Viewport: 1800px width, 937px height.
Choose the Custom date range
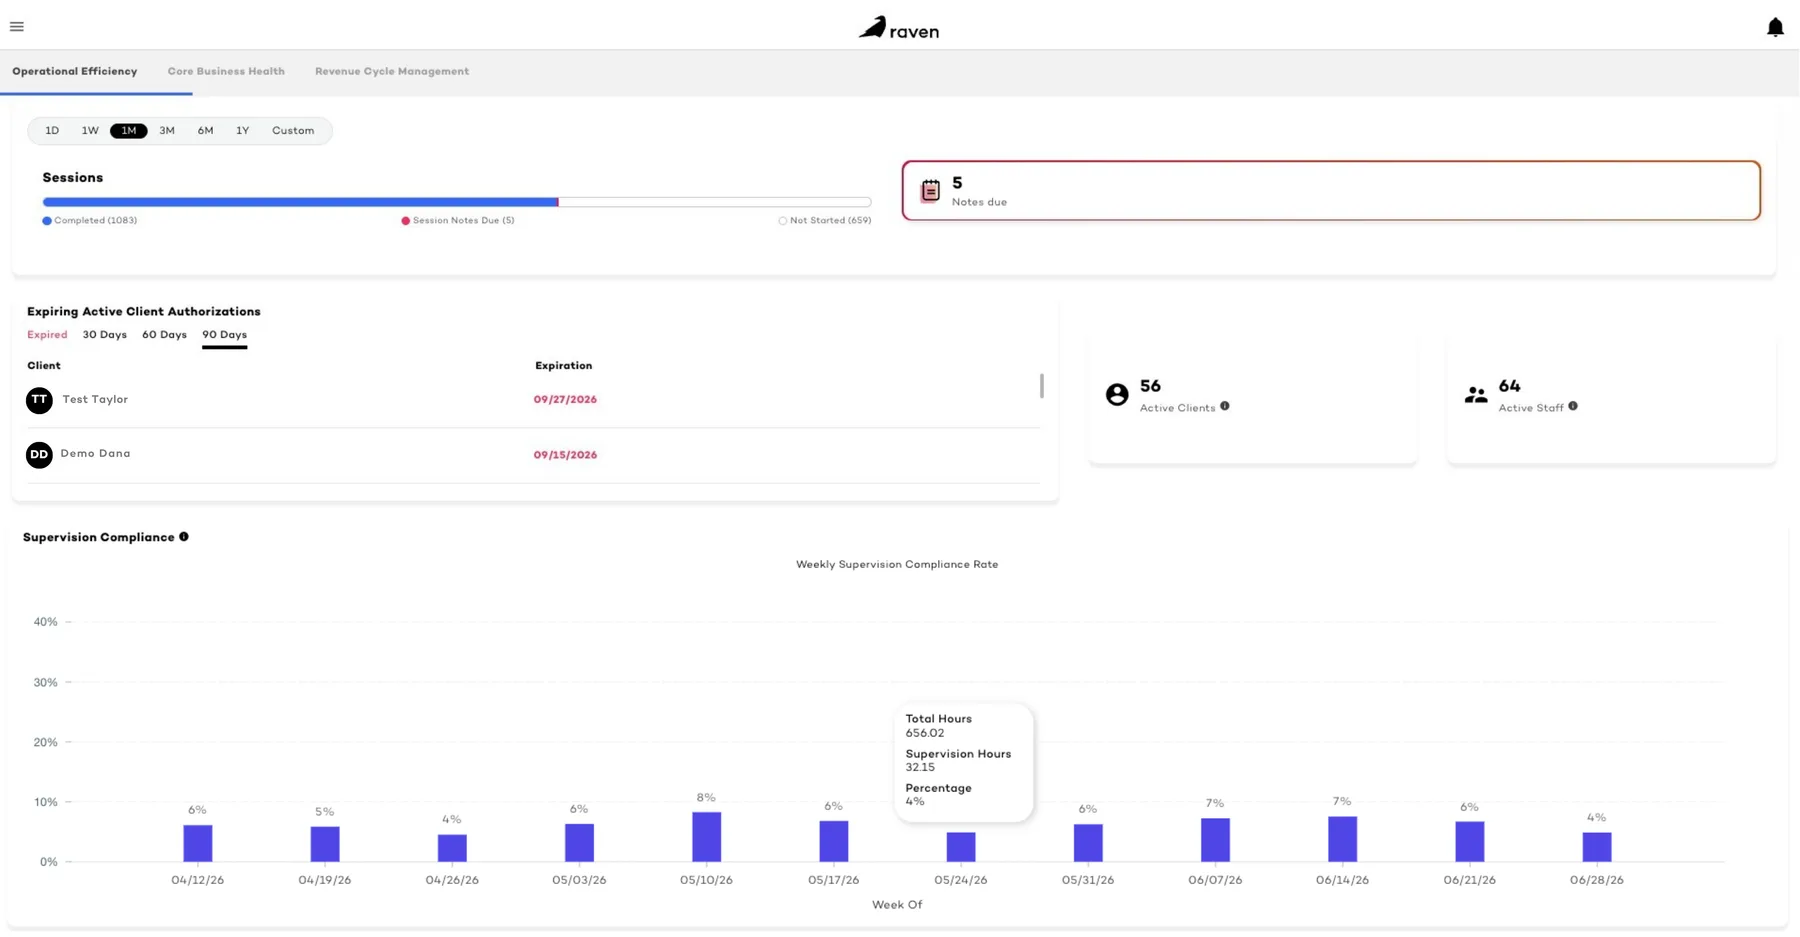293,131
